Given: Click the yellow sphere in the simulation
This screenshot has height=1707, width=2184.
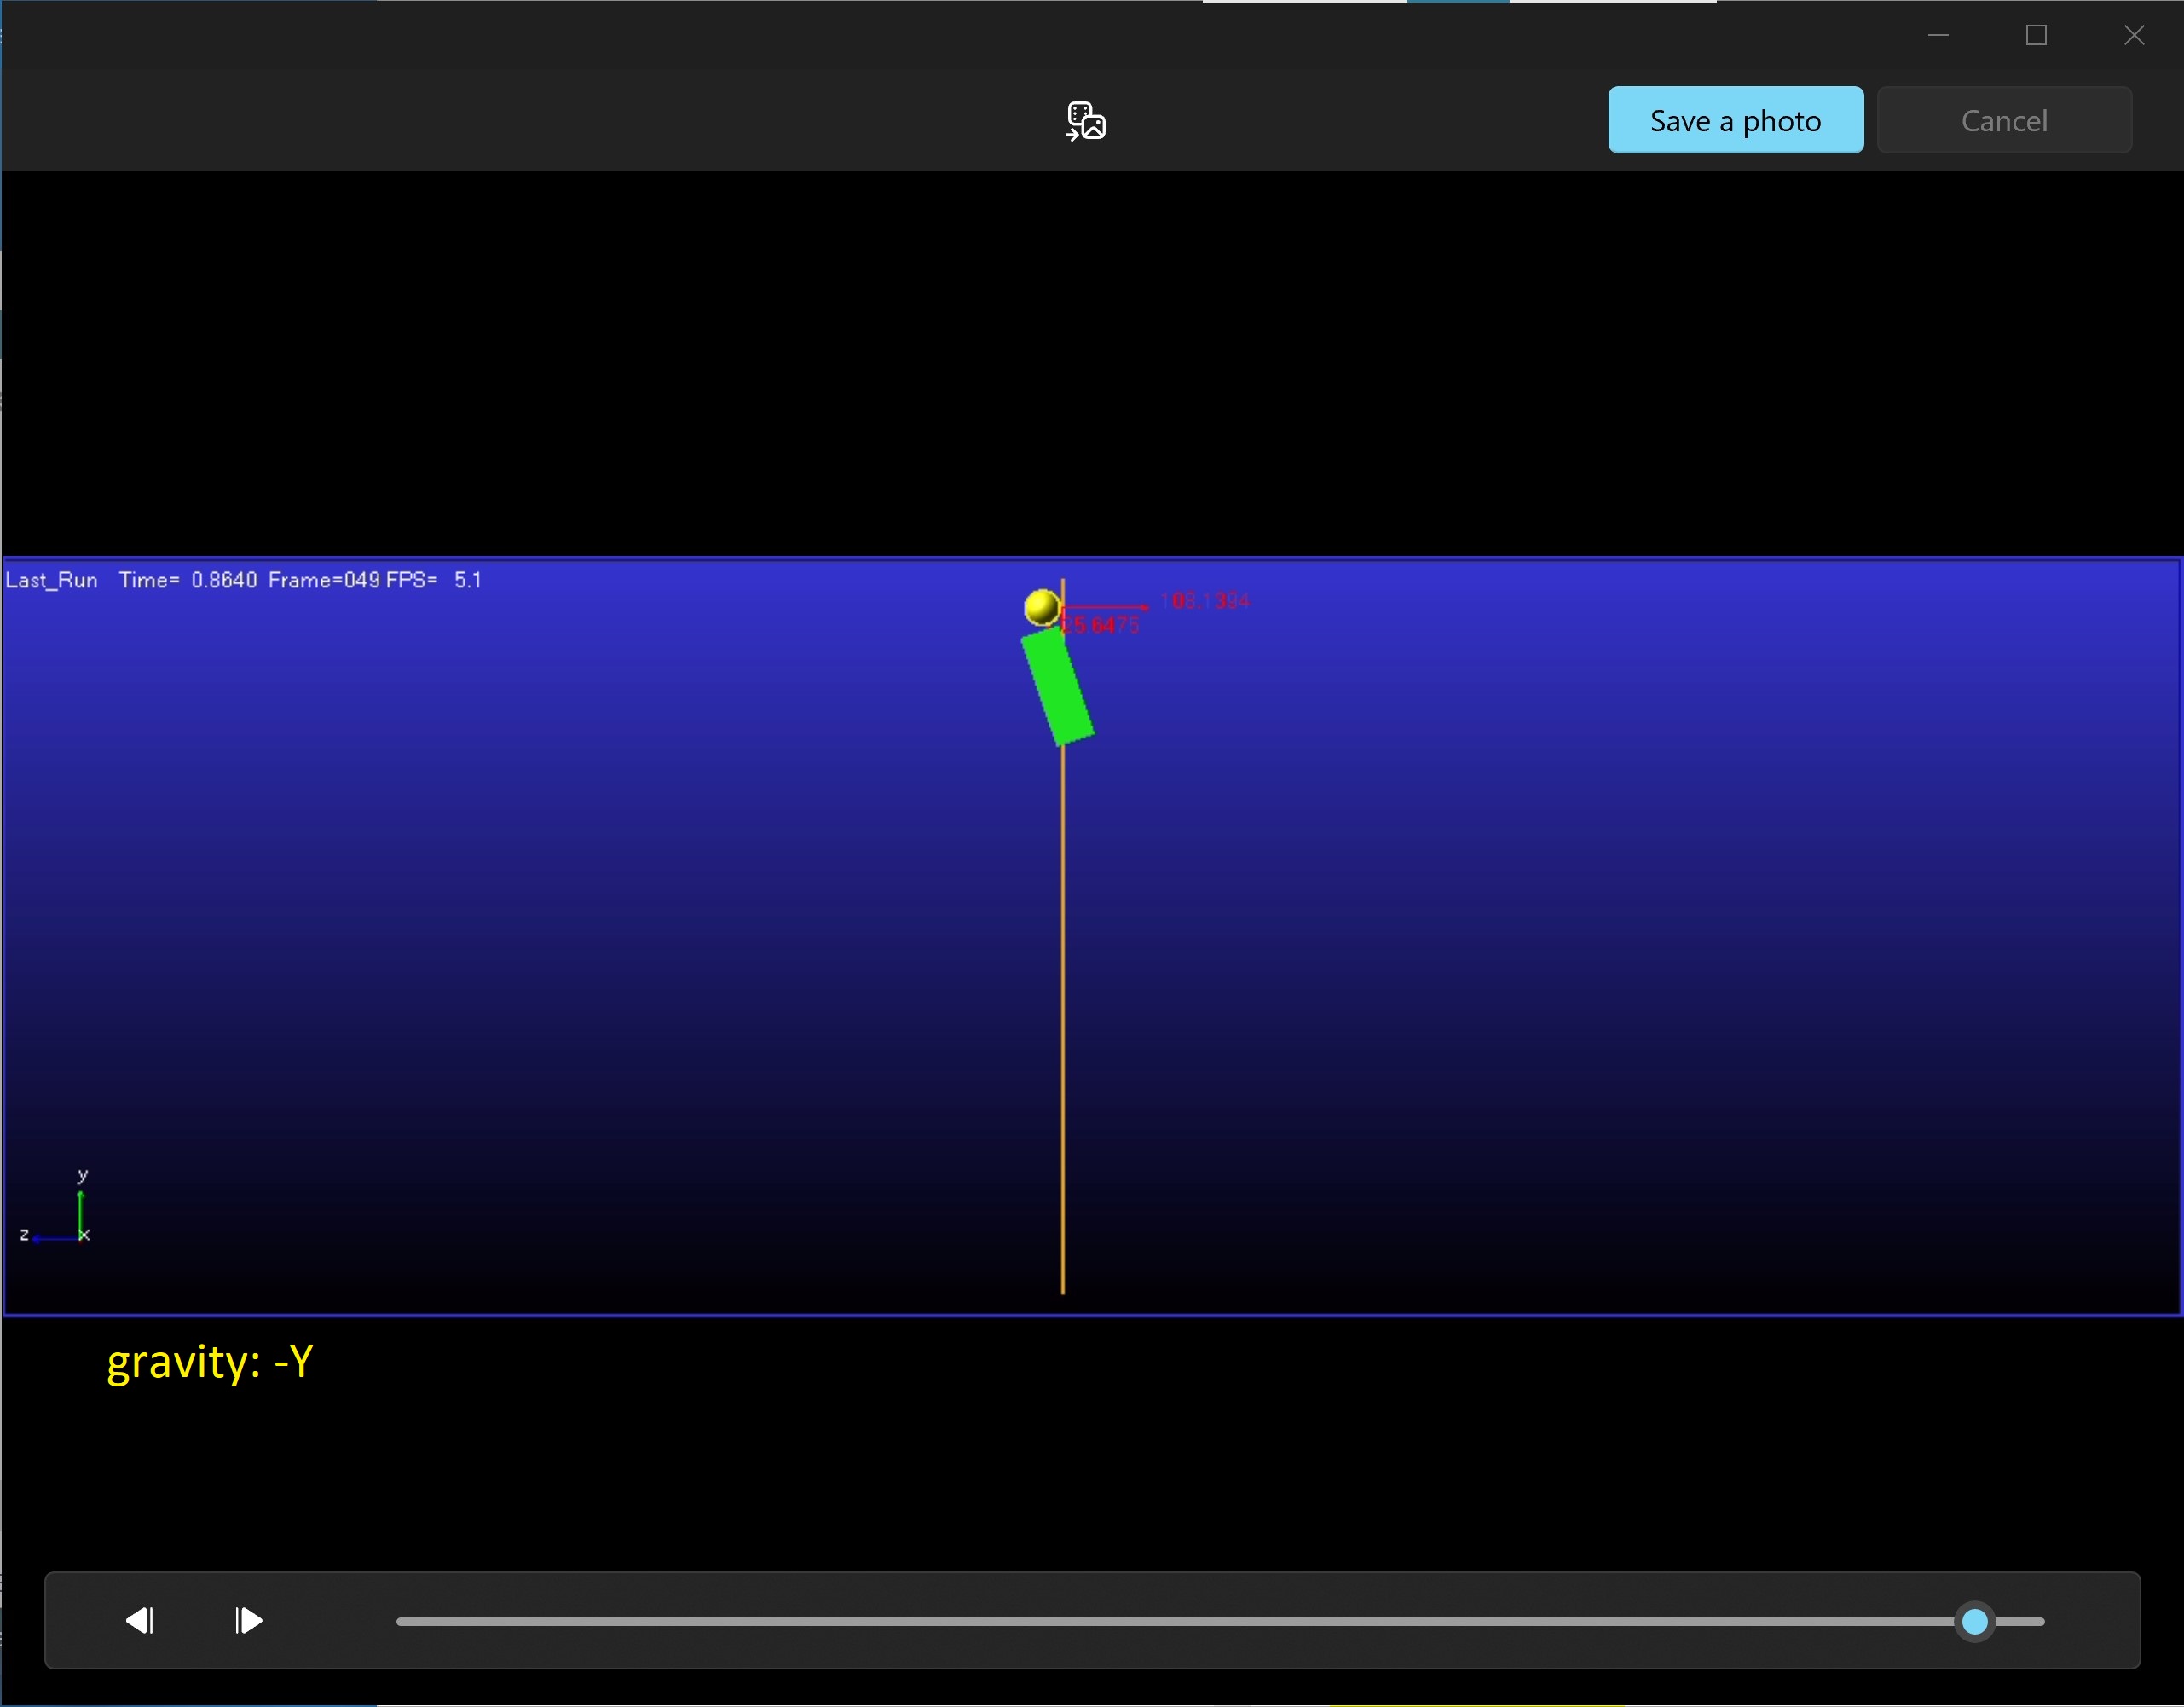Looking at the screenshot, I should [1040, 606].
